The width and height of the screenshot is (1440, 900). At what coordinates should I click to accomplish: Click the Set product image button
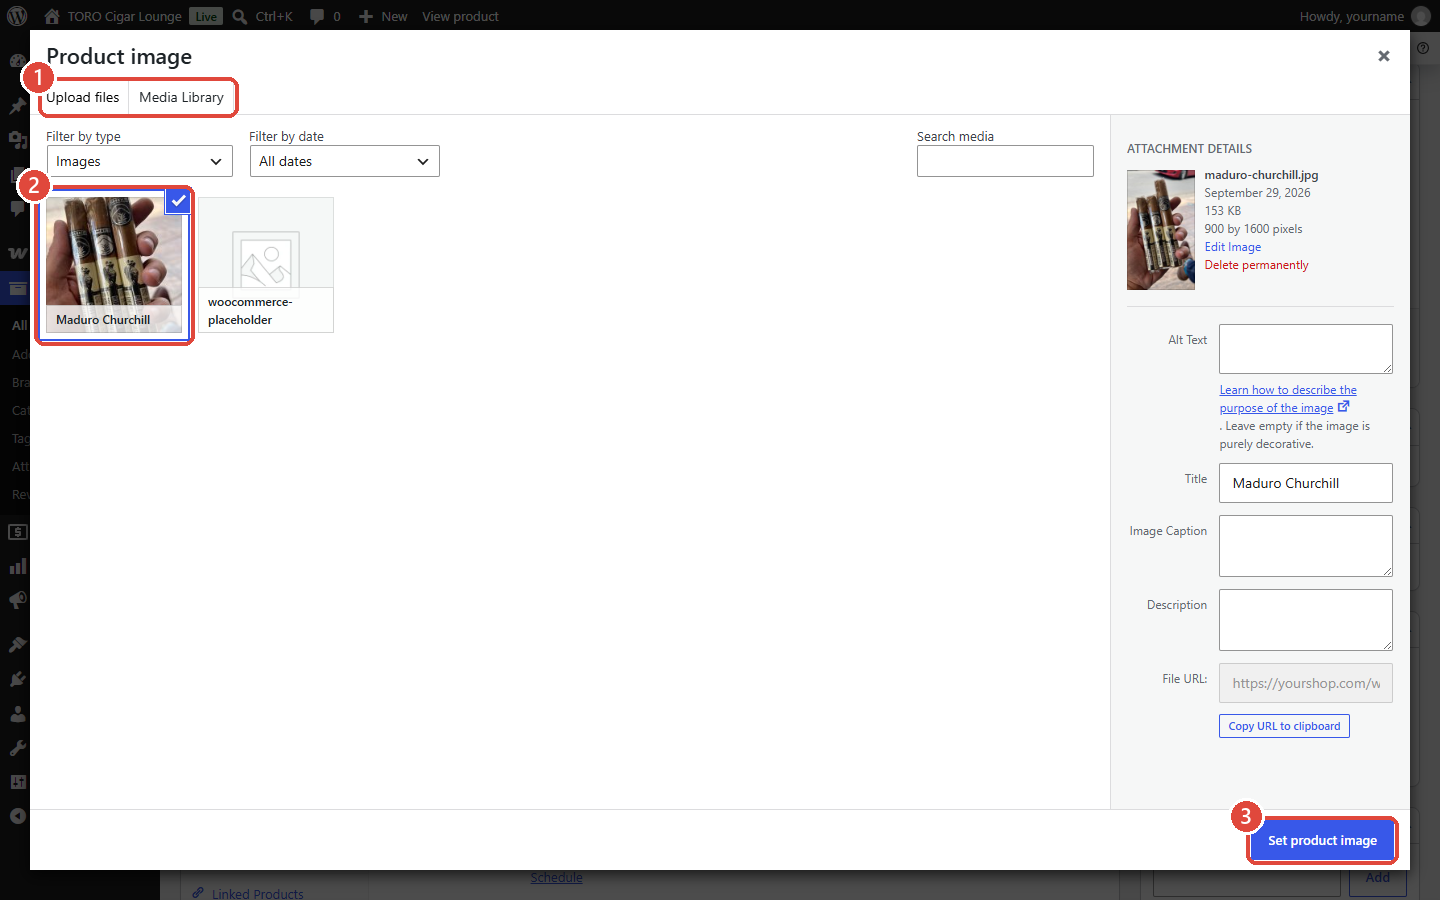(1322, 840)
